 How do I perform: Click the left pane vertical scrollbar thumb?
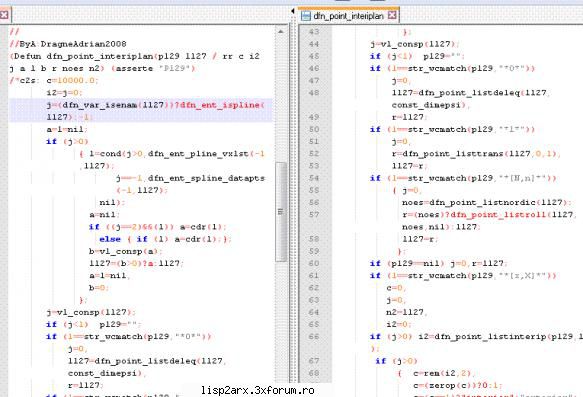[x=281, y=212]
